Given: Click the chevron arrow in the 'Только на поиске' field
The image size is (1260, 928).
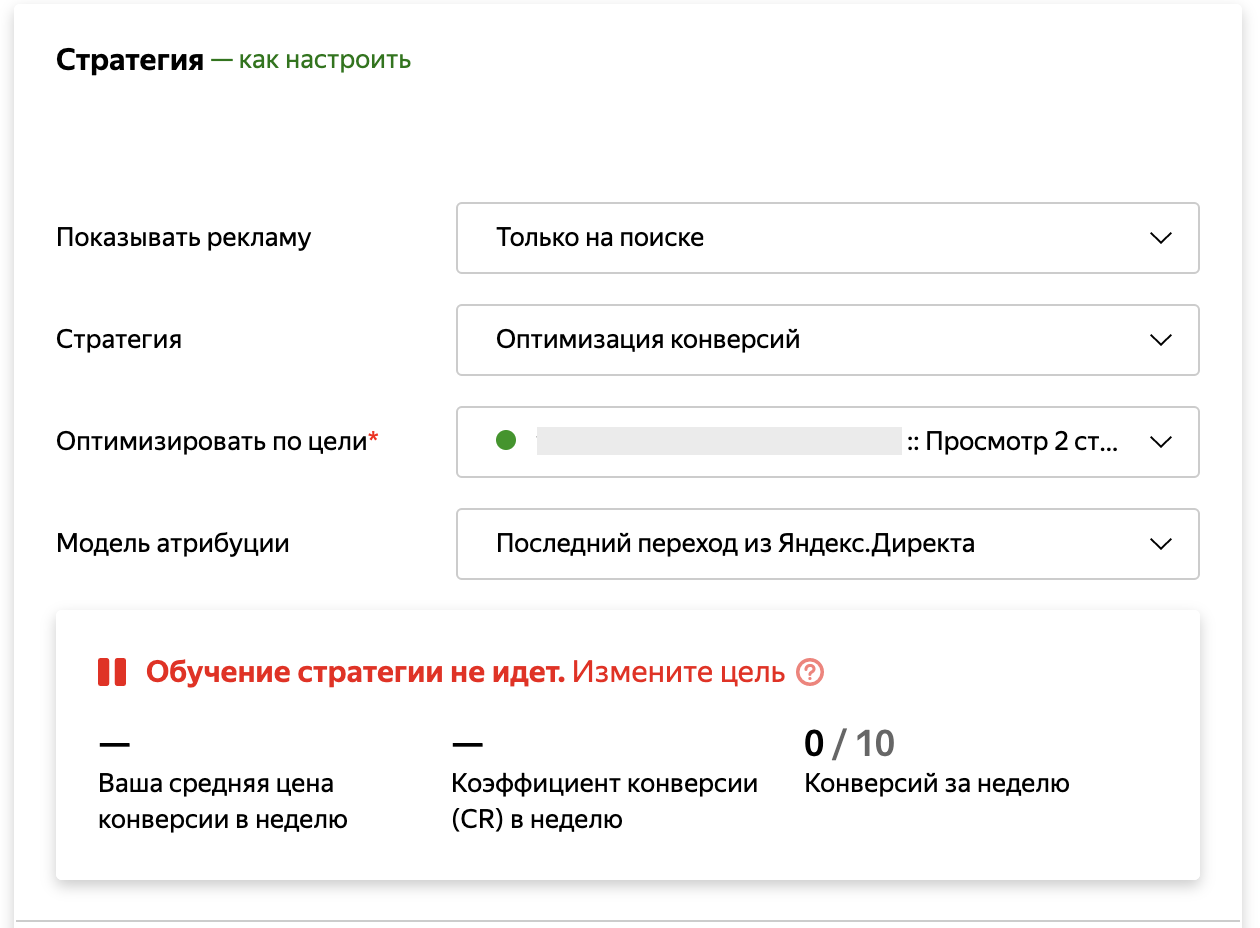Looking at the screenshot, I should tap(1160, 238).
